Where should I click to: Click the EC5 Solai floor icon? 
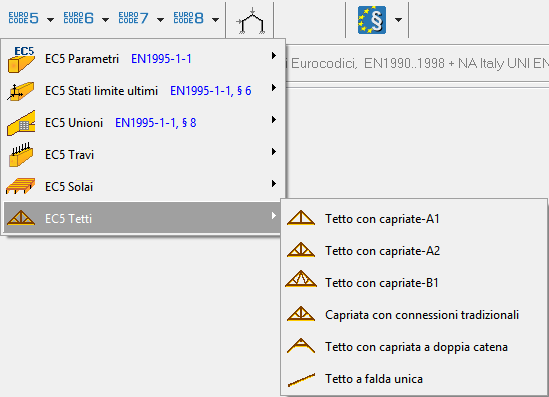21,186
